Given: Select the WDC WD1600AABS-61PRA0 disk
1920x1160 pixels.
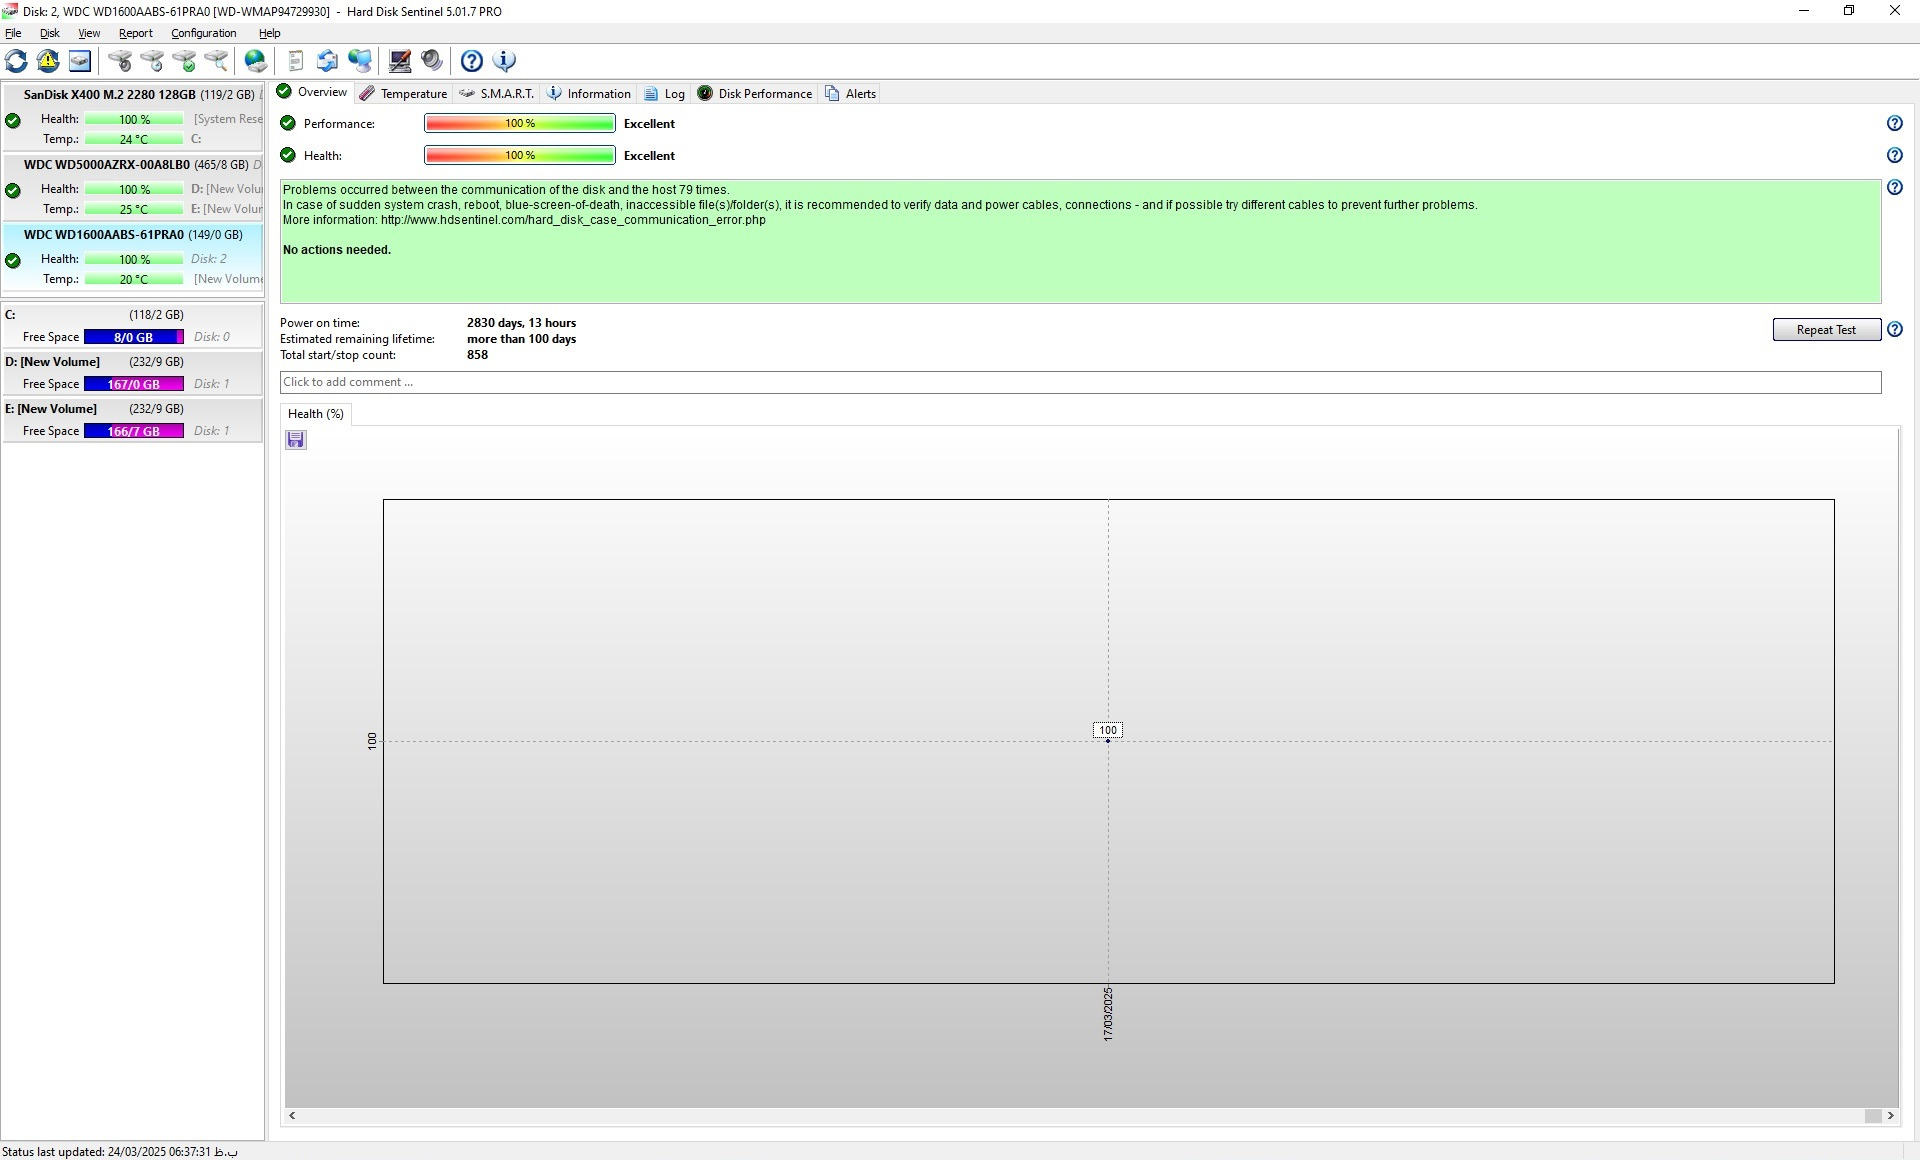Looking at the screenshot, I should point(133,257).
